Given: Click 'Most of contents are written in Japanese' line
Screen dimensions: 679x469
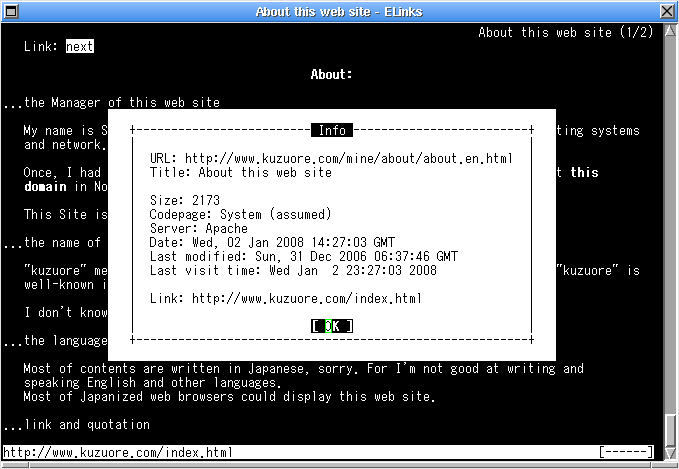Looking at the screenshot, I should point(304,369).
